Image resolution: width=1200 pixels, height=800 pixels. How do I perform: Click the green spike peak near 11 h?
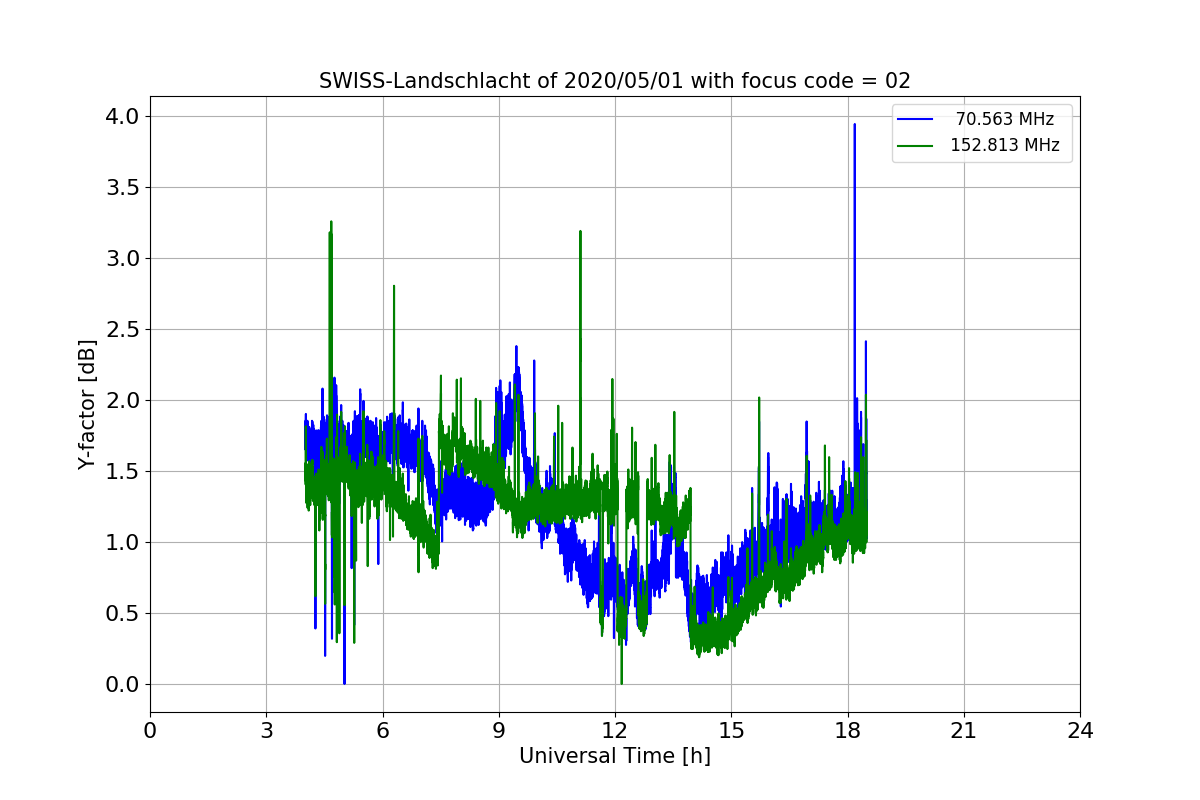click(580, 232)
